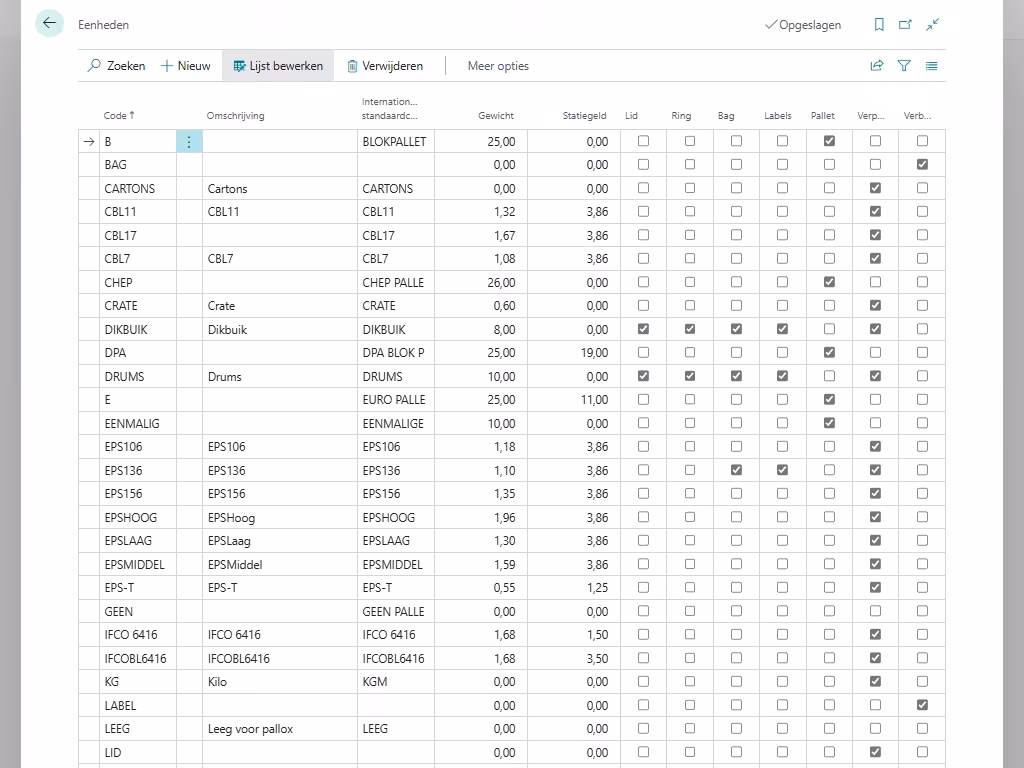Viewport: 1024px width, 768px height.
Task: Click the Zoeken search button
Action: tap(116, 66)
